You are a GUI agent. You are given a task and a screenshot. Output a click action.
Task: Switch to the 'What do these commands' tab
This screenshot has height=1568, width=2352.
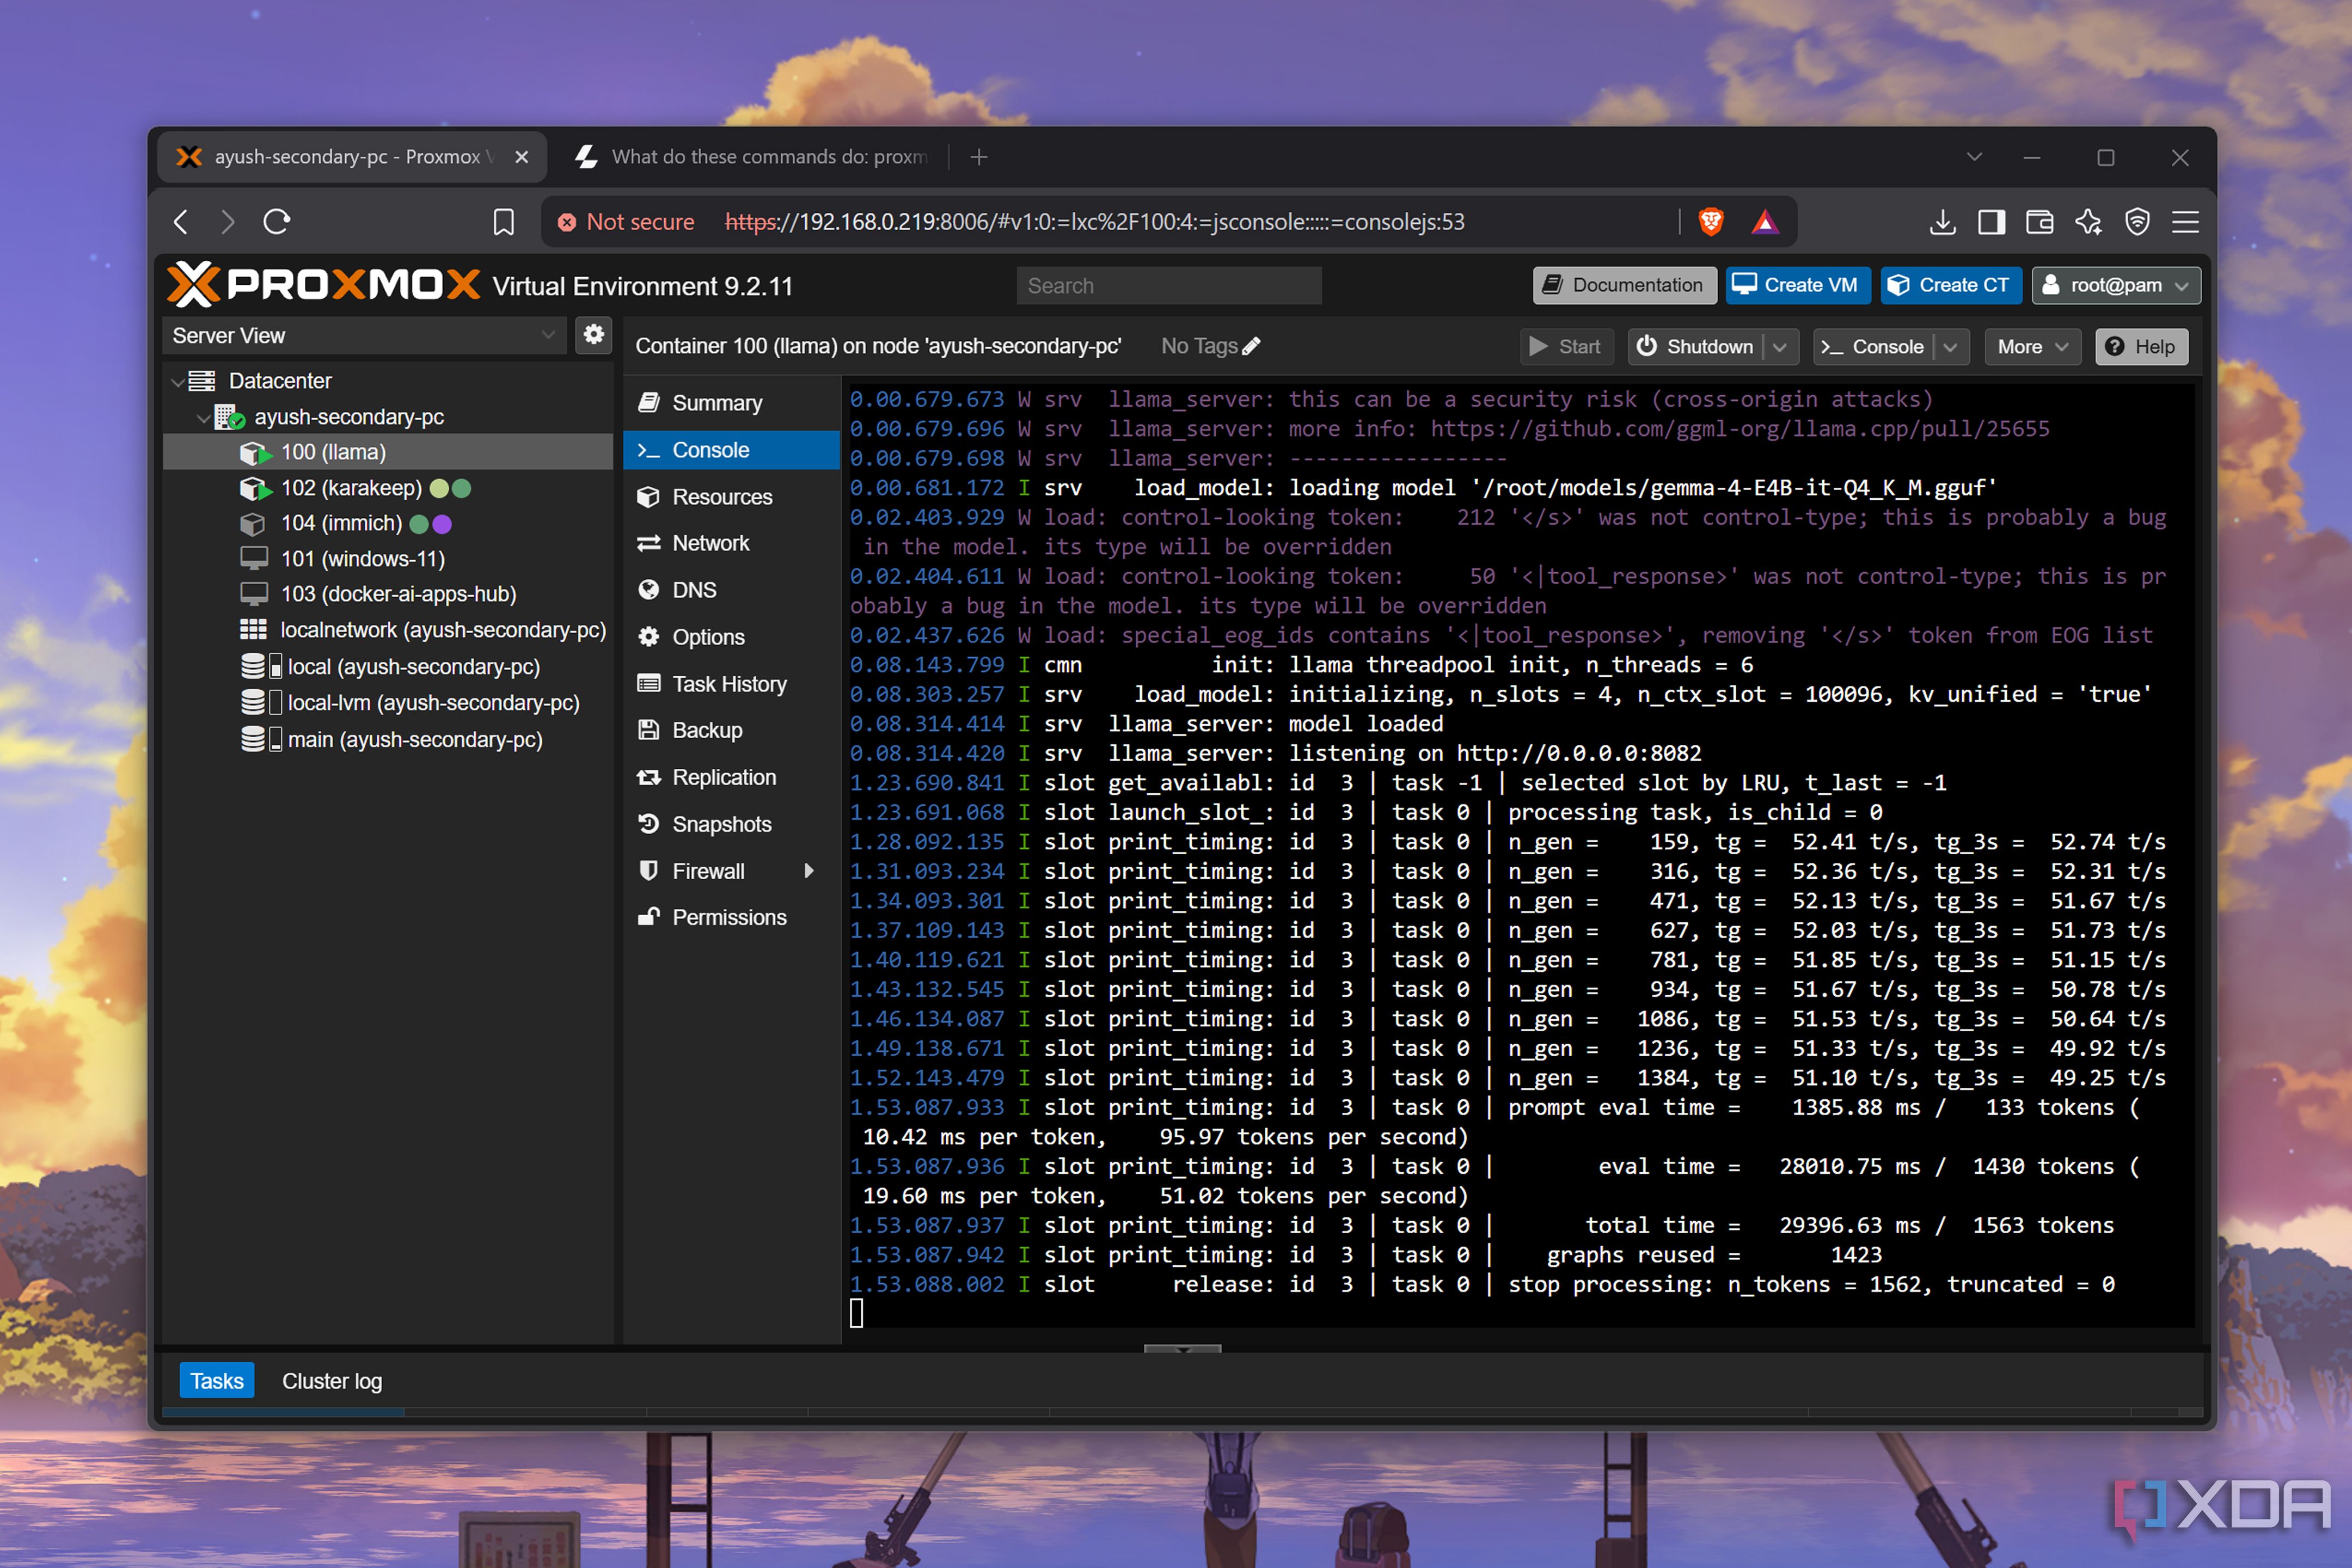click(x=752, y=157)
